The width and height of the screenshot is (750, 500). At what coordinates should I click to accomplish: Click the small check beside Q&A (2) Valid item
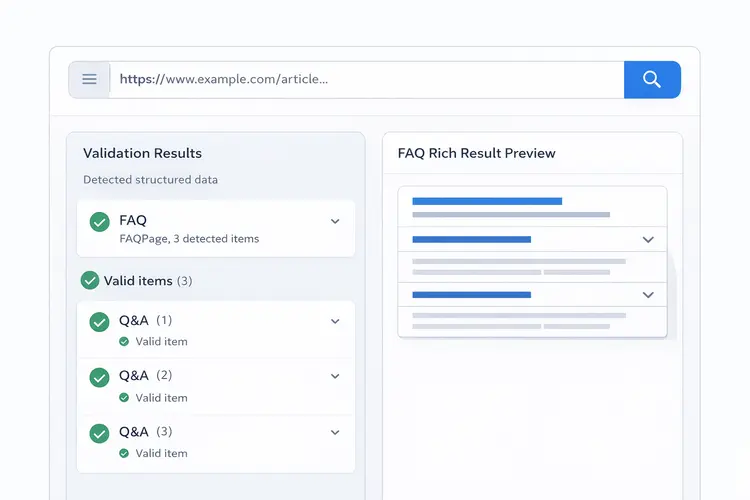click(124, 398)
